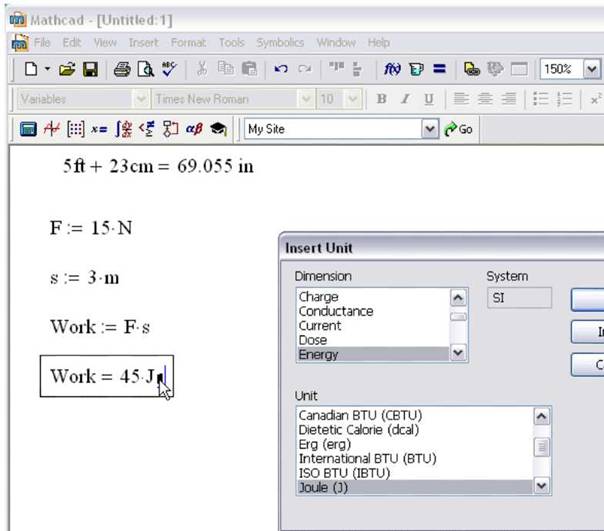Open the Graph toolbar icon

pyautogui.click(x=50, y=129)
